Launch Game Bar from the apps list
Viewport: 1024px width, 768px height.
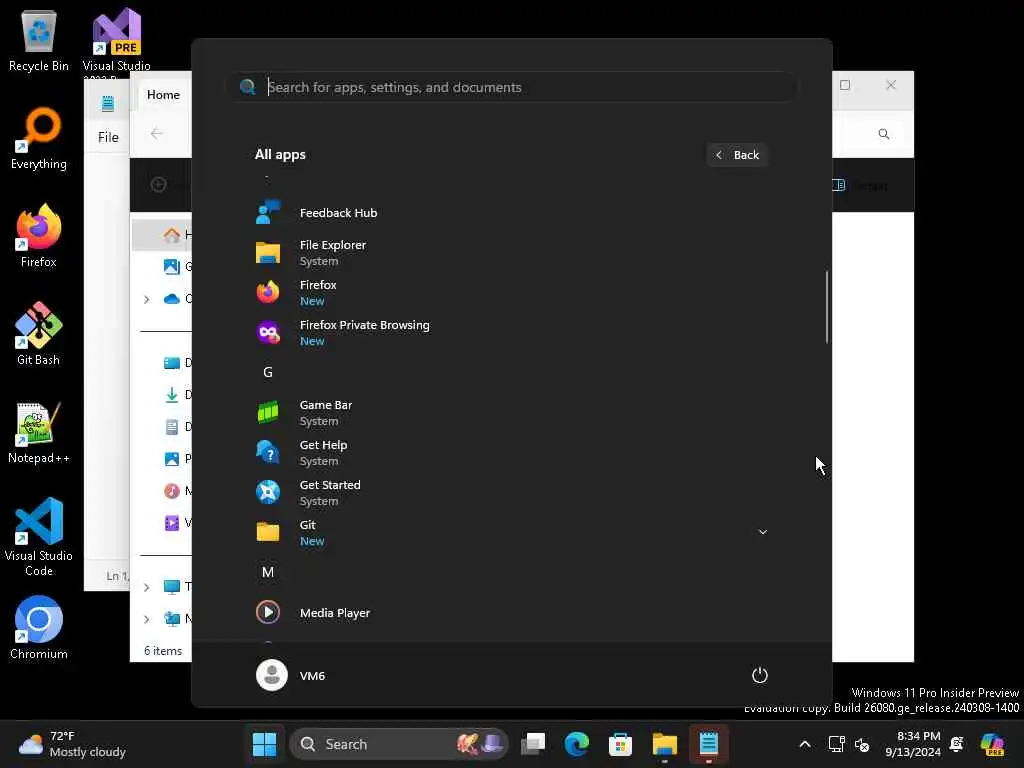[511, 413]
